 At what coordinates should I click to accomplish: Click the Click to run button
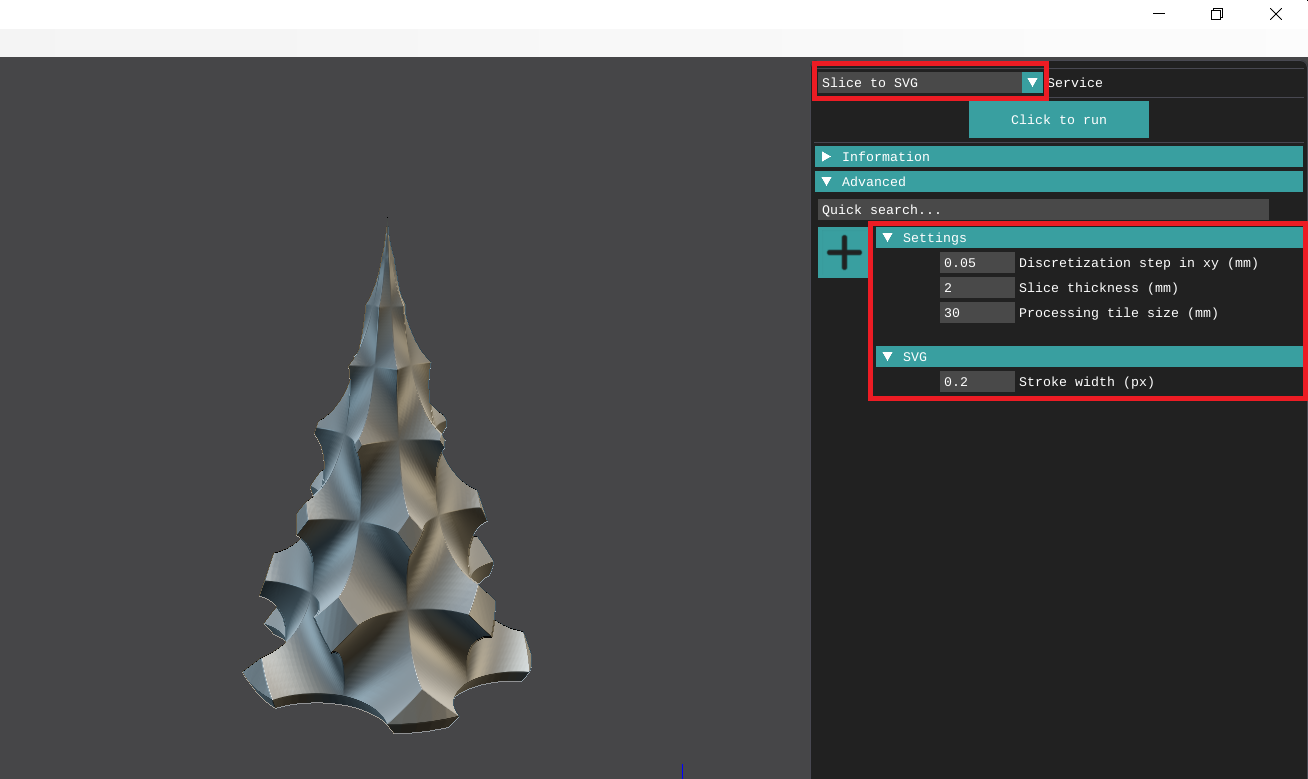[x=1058, y=120]
